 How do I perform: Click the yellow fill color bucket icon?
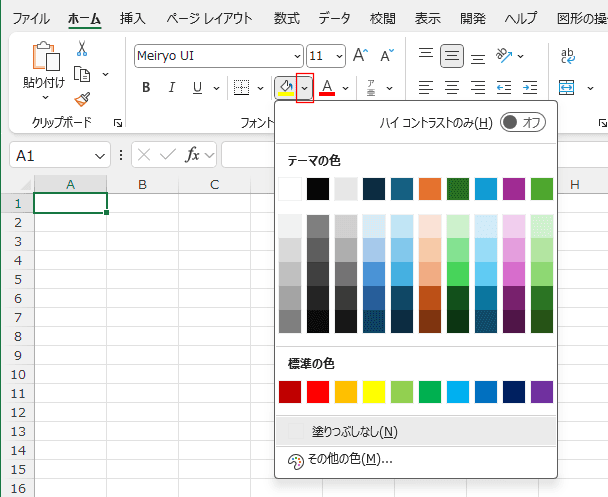(x=285, y=88)
